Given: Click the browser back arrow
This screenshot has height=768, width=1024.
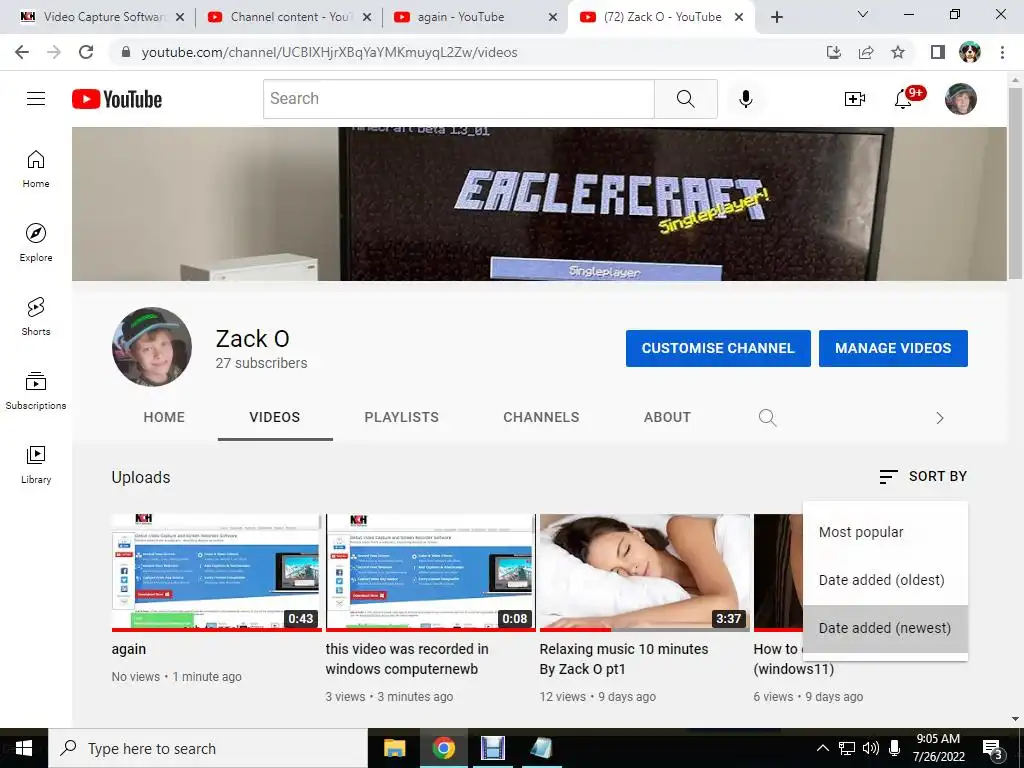Looking at the screenshot, I should pyautogui.click(x=22, y=52).
